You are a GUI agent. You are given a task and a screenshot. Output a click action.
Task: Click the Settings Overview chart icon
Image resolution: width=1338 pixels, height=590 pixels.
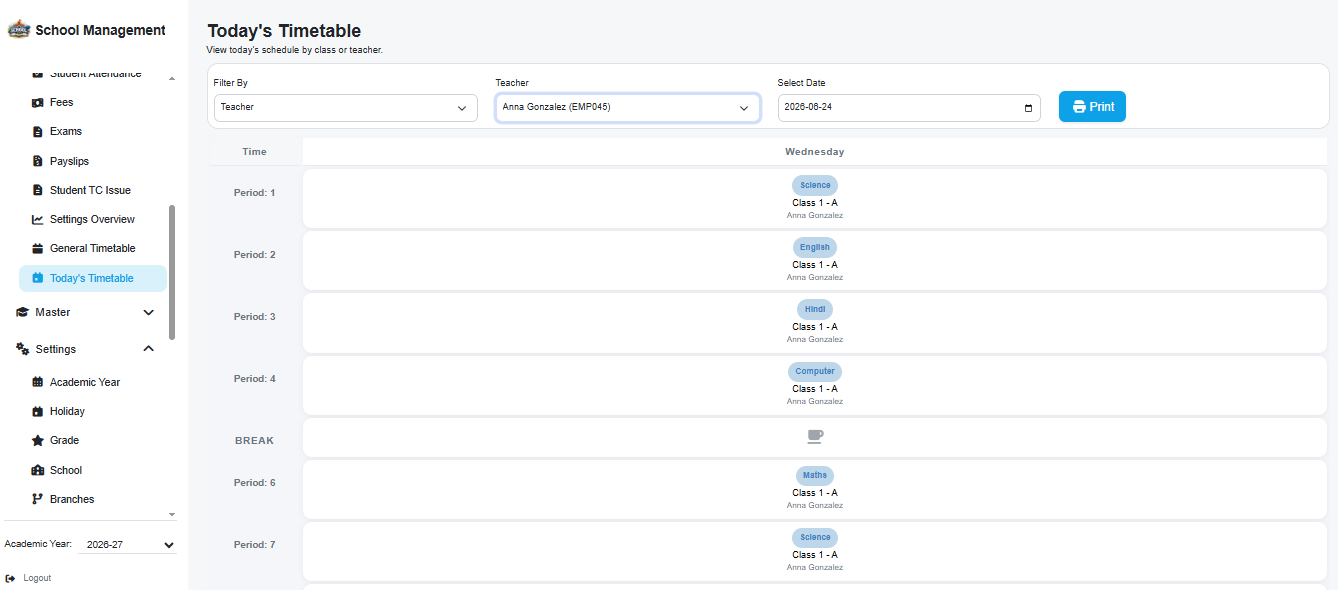(37, 219)
